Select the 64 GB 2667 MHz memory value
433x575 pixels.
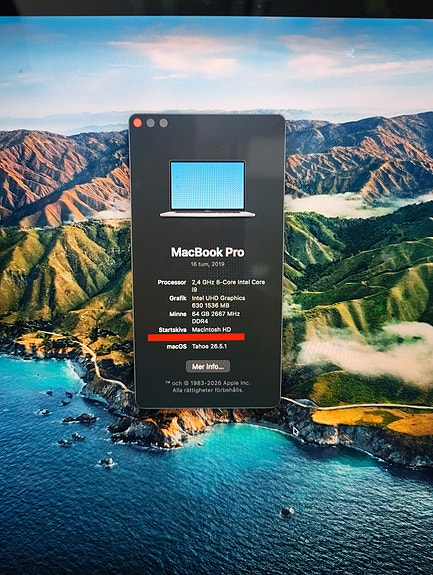point(216,314)
